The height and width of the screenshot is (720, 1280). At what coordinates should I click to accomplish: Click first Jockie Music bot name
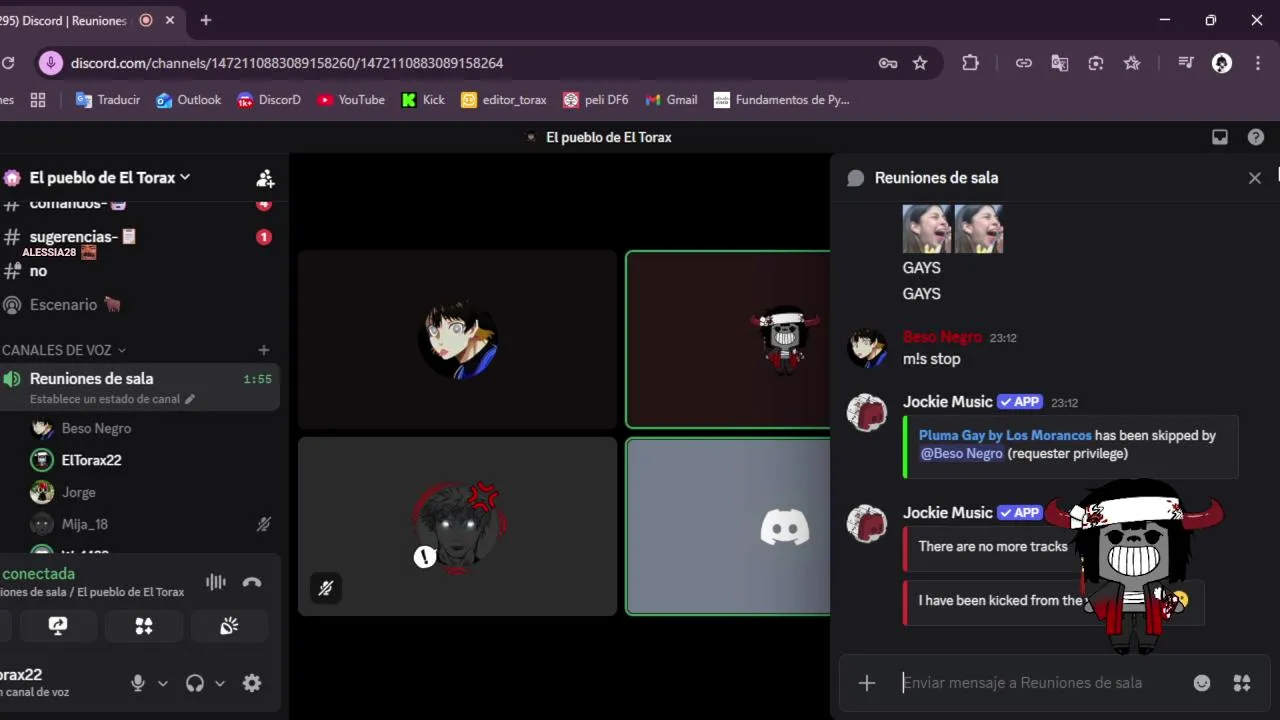pyautogui.click(x=948, y=401)
